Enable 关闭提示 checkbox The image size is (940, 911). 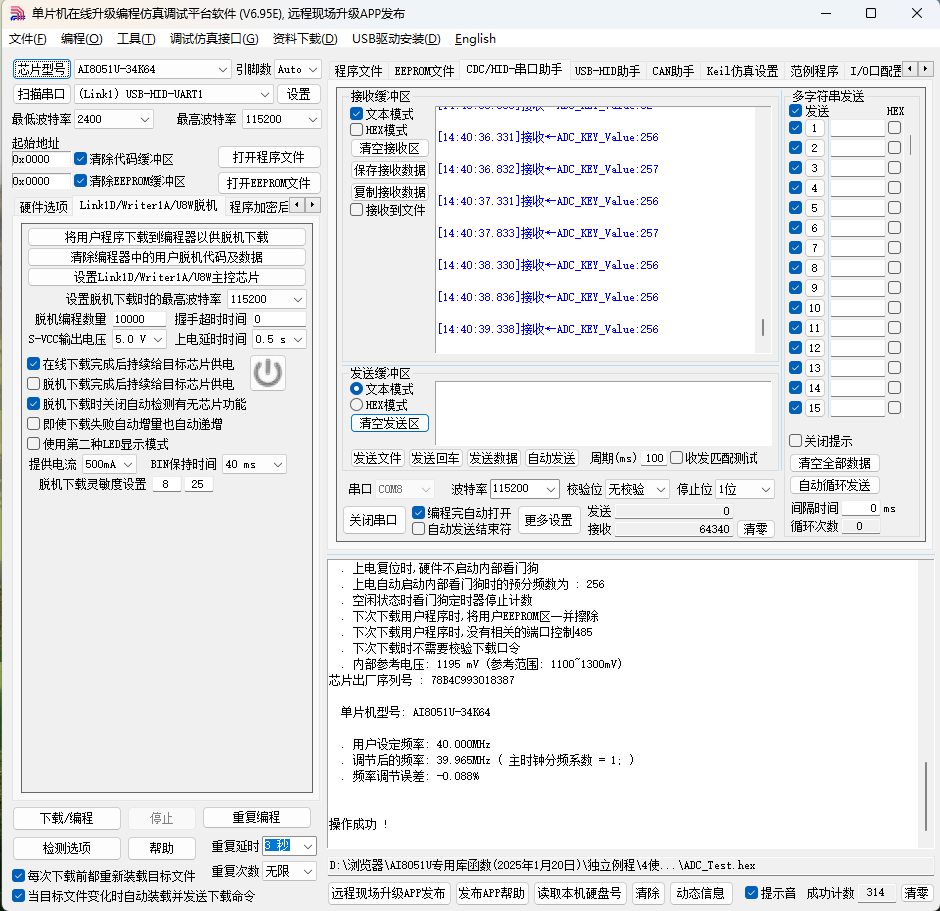[796, 441]
